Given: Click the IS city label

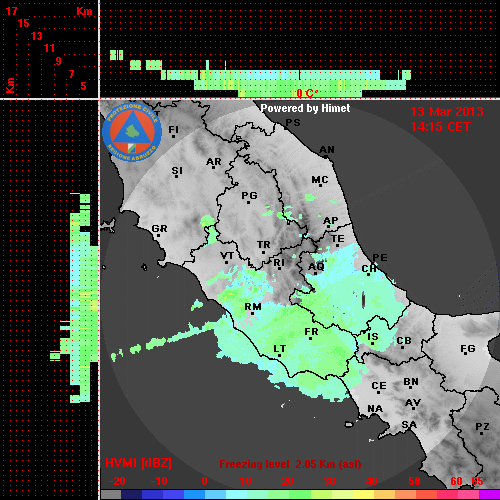Looking at the screenshot, I should 373,337.
